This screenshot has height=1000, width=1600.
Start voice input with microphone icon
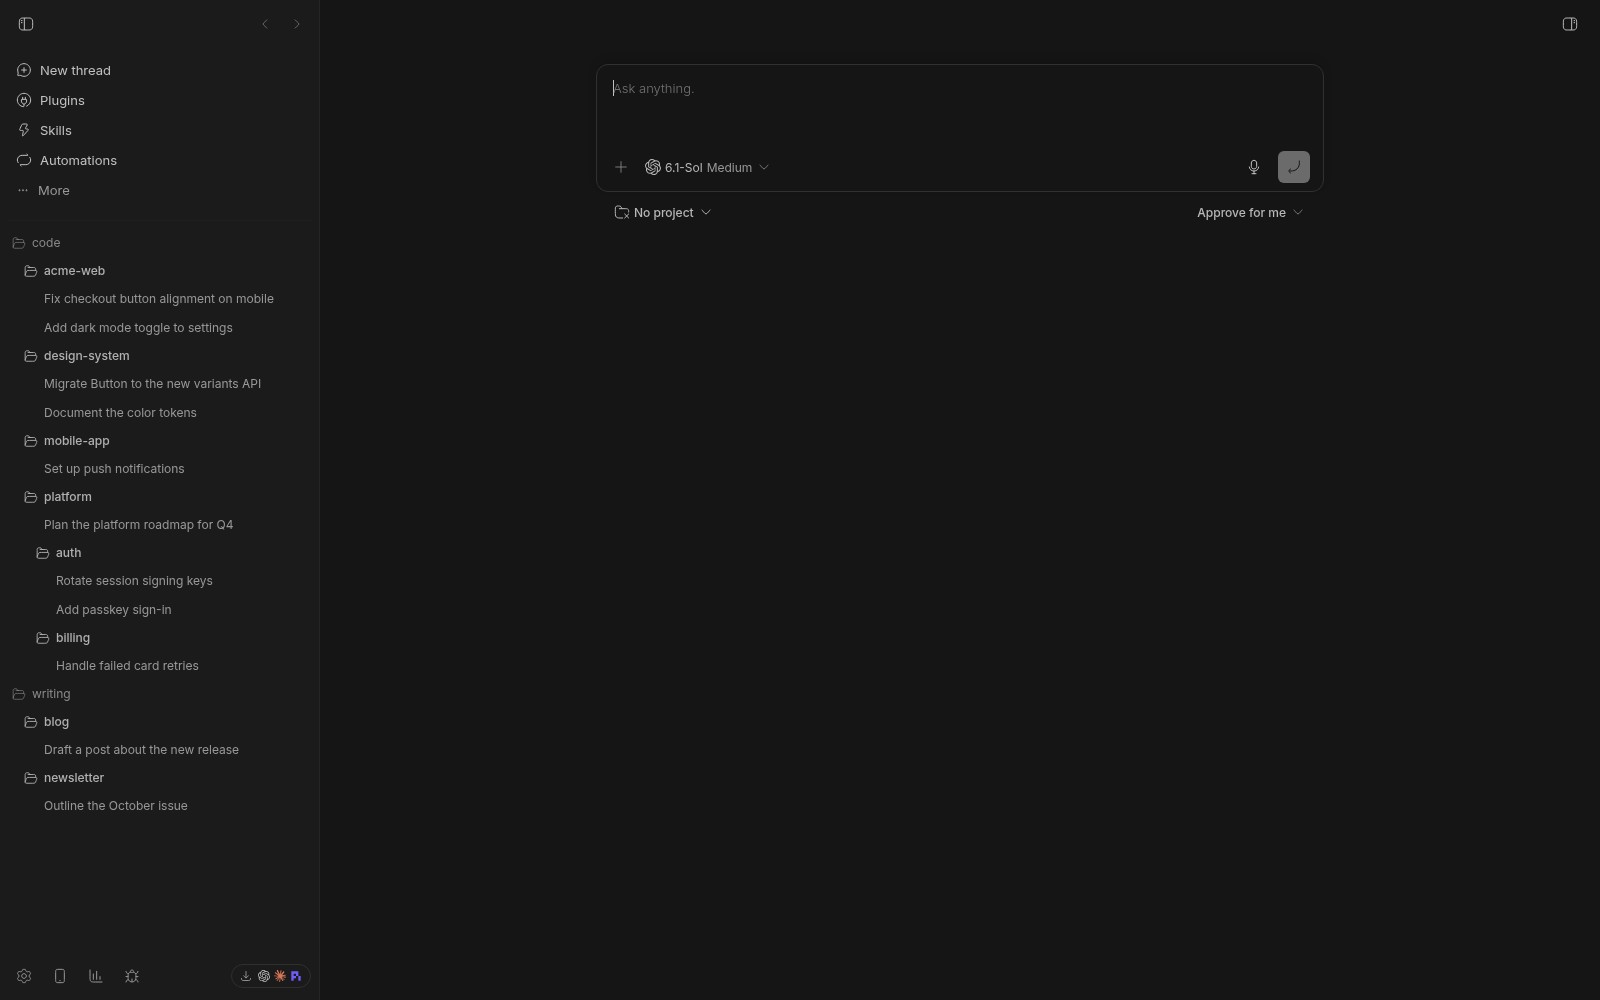coord(1254,167)
